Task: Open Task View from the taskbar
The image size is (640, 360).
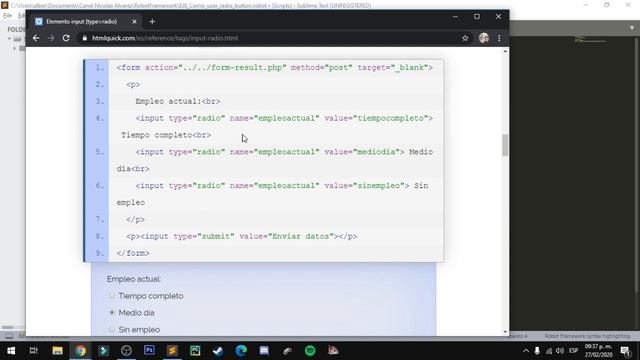Action: pos(33,351)
